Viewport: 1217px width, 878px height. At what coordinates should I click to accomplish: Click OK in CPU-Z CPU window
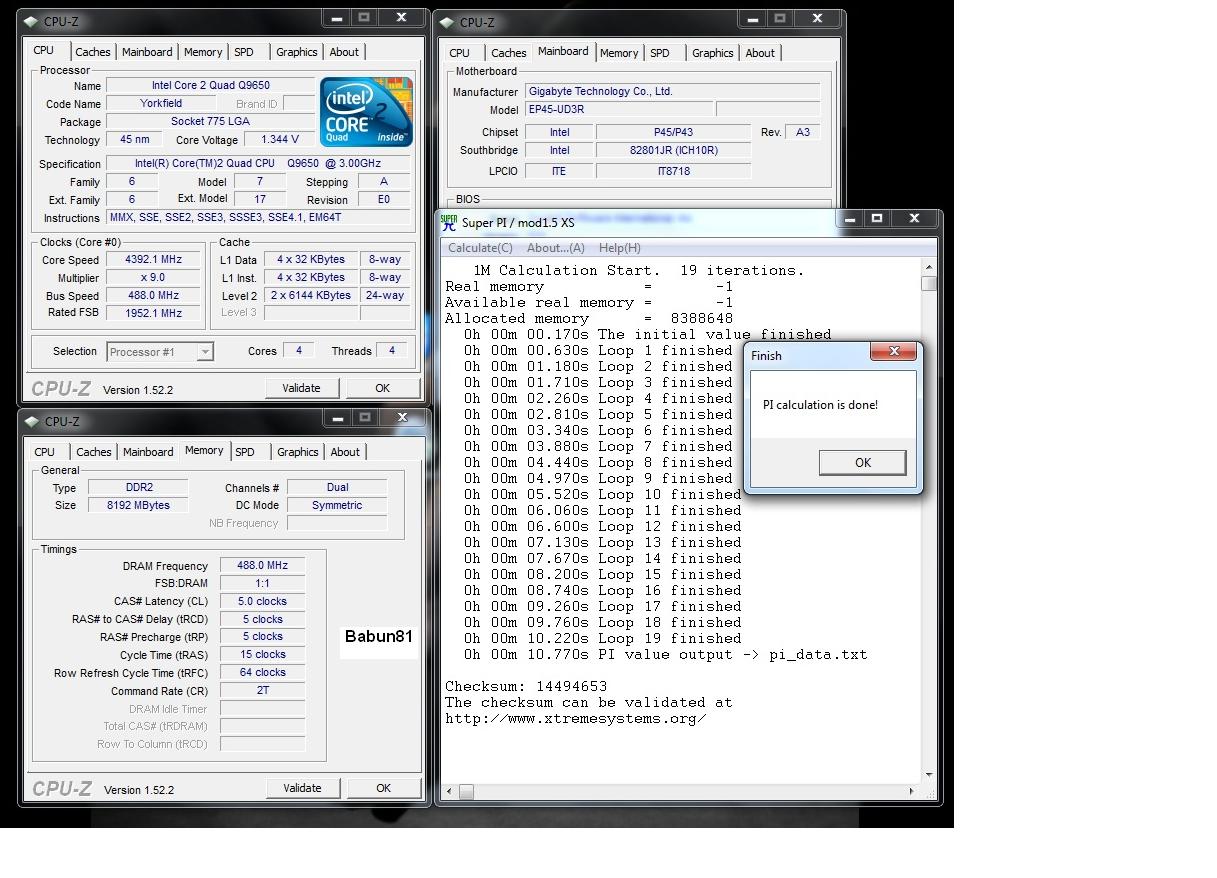pyautogui.click(x=382, y=388)
